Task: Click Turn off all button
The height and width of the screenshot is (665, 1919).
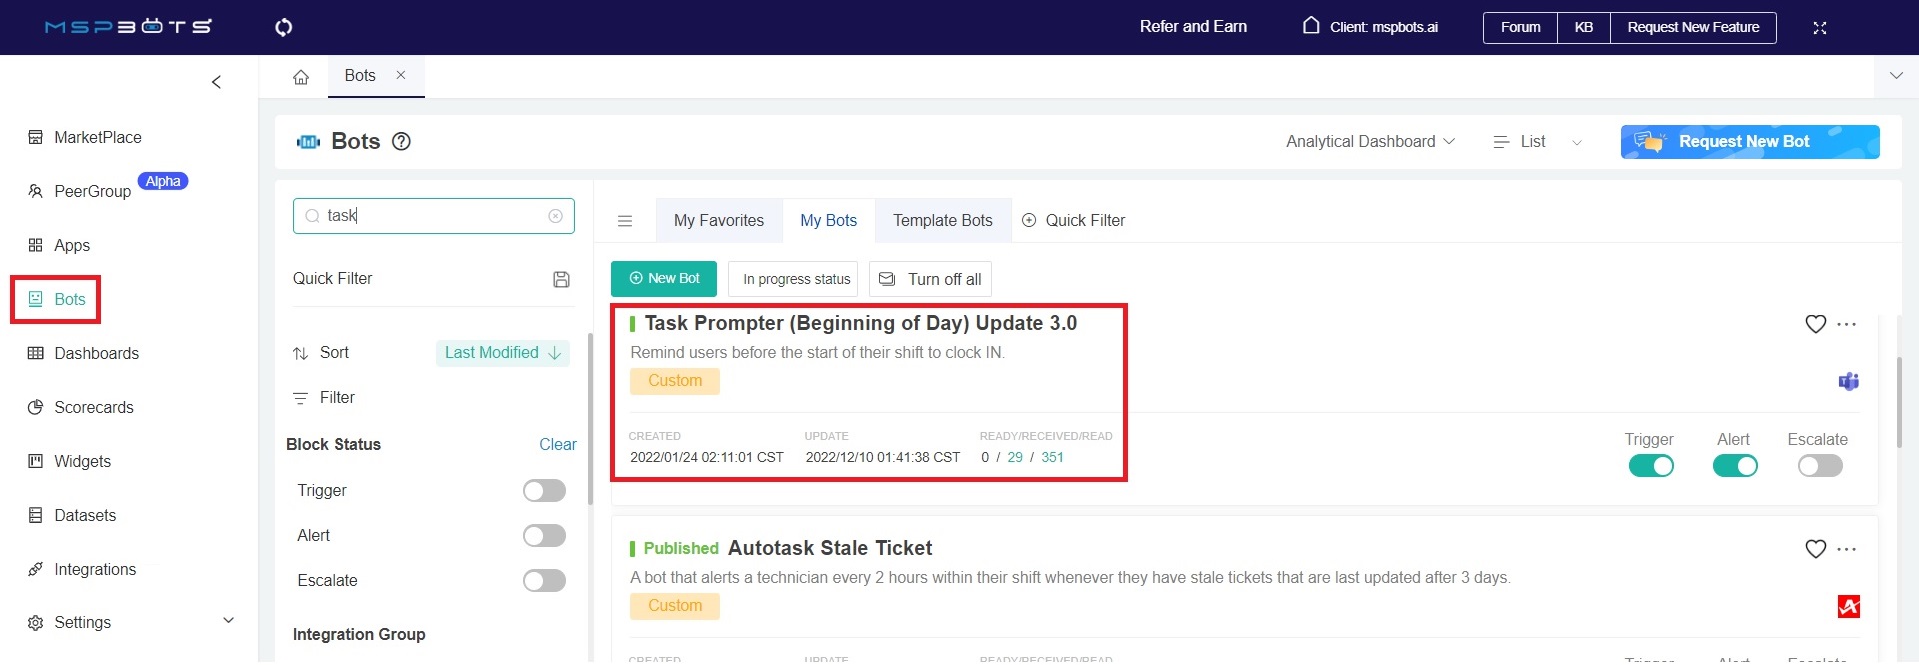Action: [x=930, y=279]
